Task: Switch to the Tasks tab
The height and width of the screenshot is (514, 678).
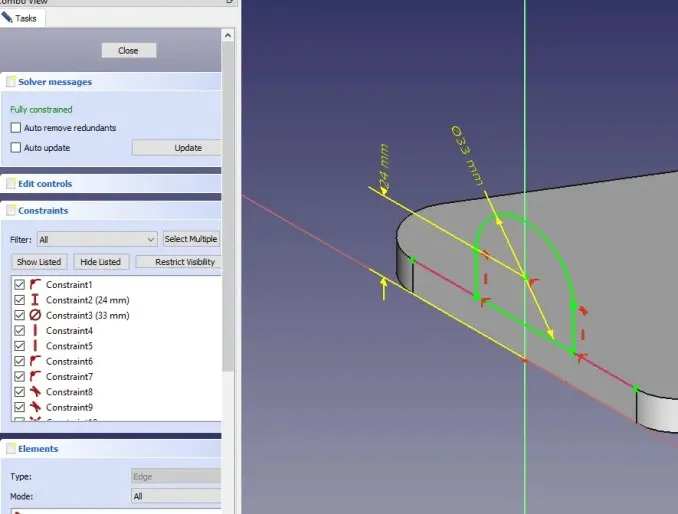Action: point(21,18)
